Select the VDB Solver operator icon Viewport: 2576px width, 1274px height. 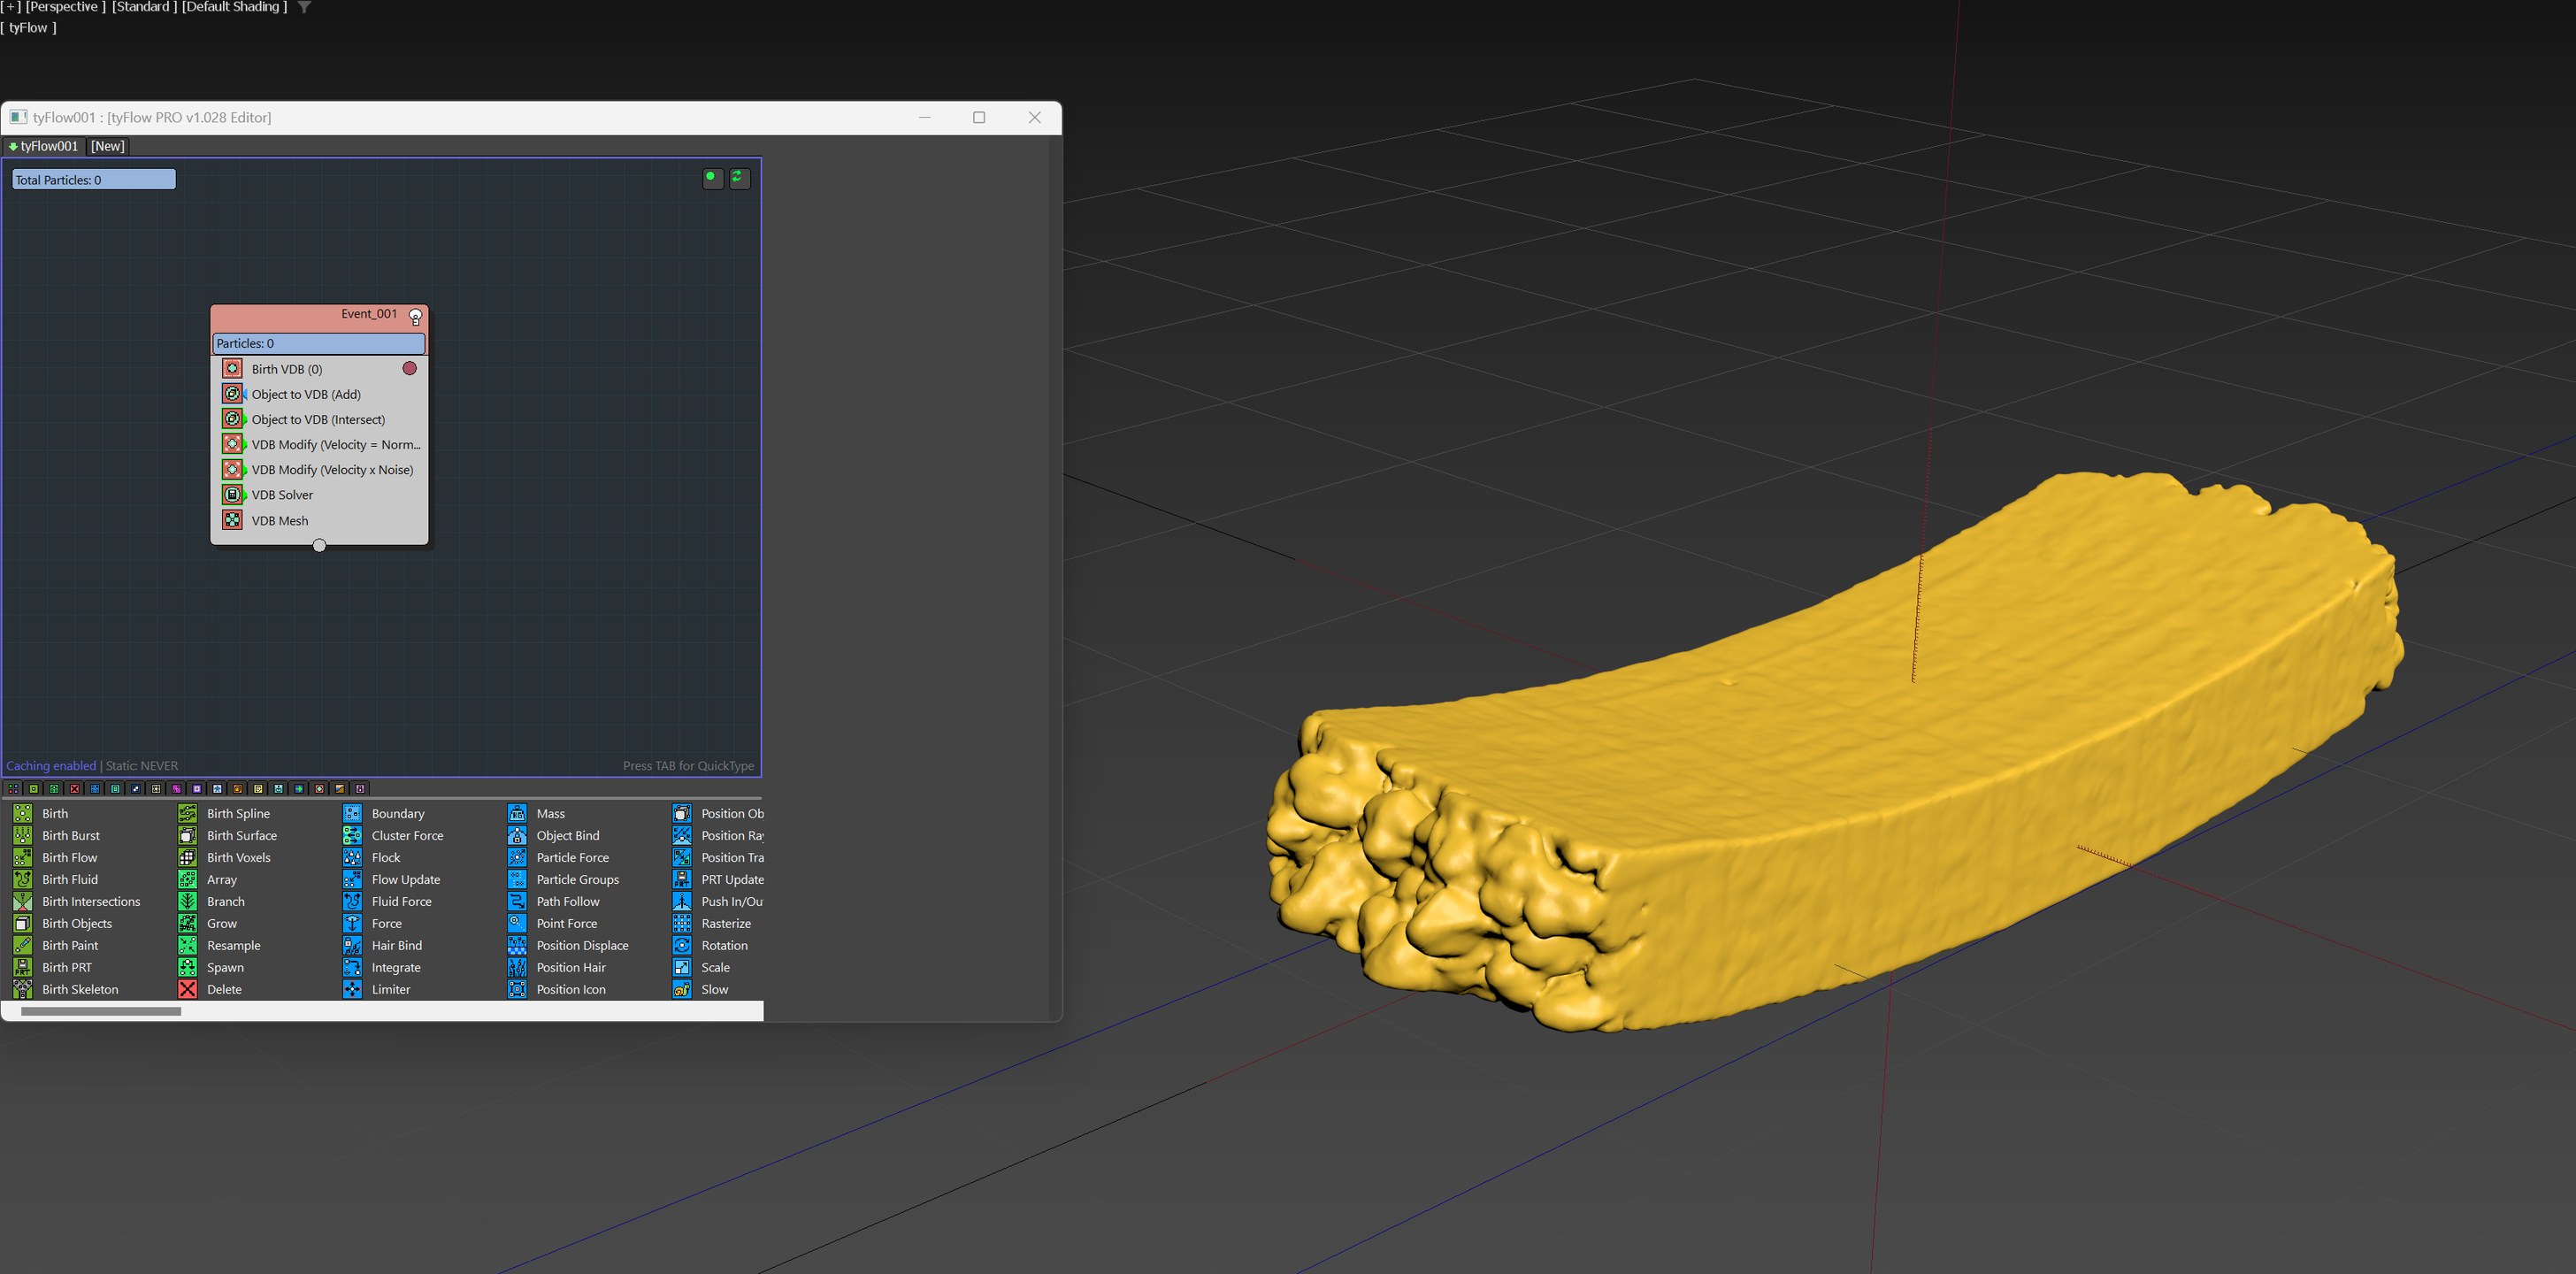coord(232,495)
